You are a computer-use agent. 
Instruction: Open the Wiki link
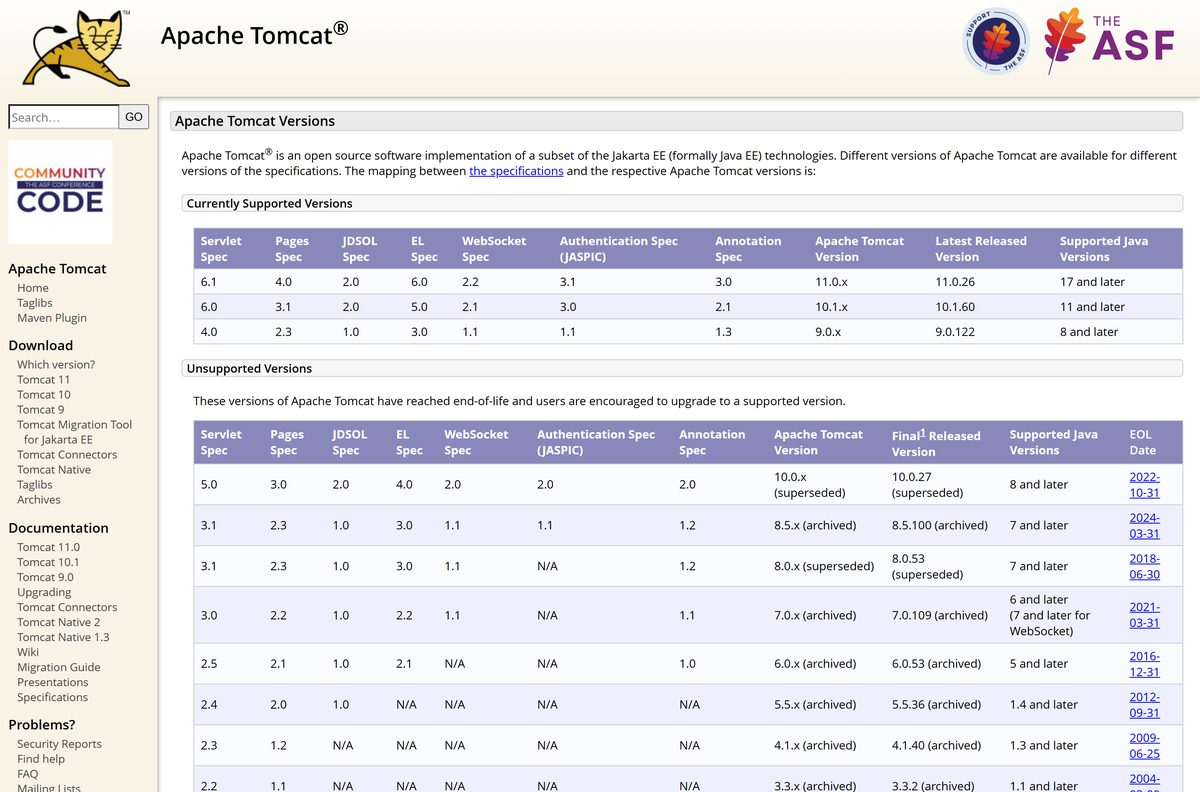(x=28, y=652)
